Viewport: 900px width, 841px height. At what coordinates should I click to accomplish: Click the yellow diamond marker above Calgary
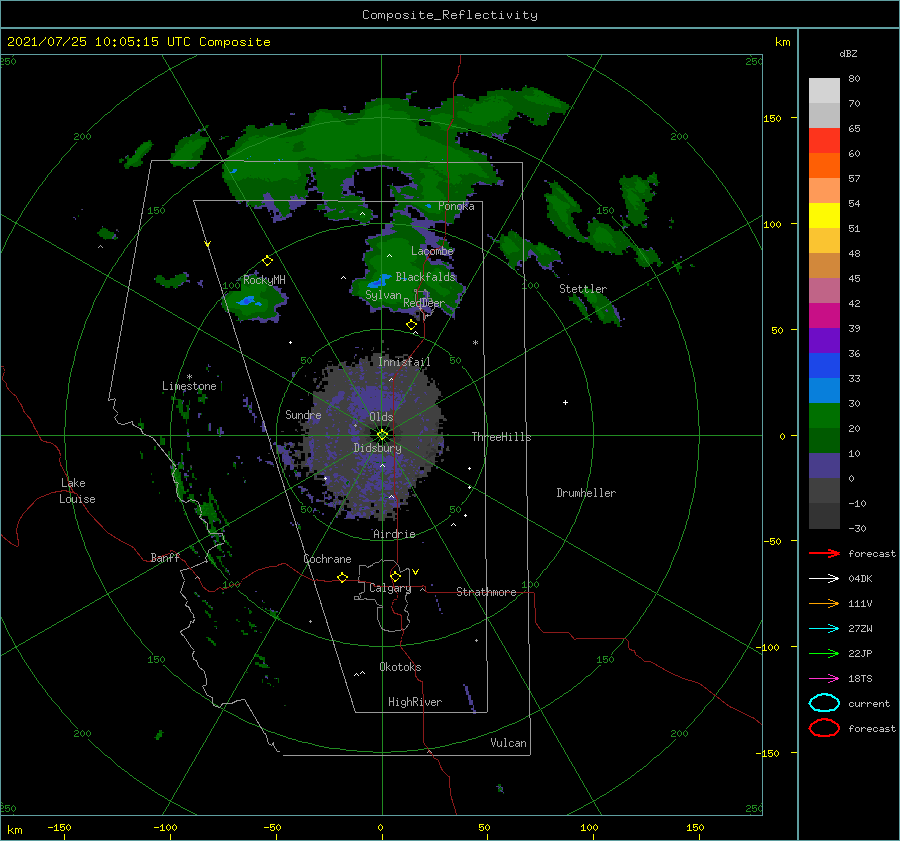click(395, 576)
